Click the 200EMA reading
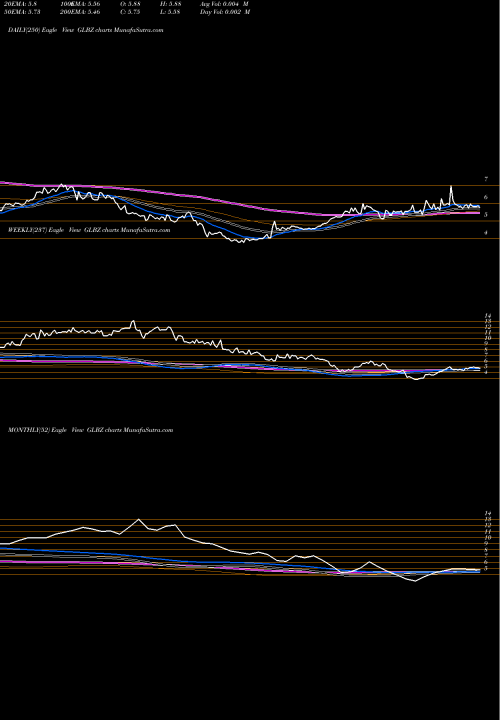 point(79,12)
